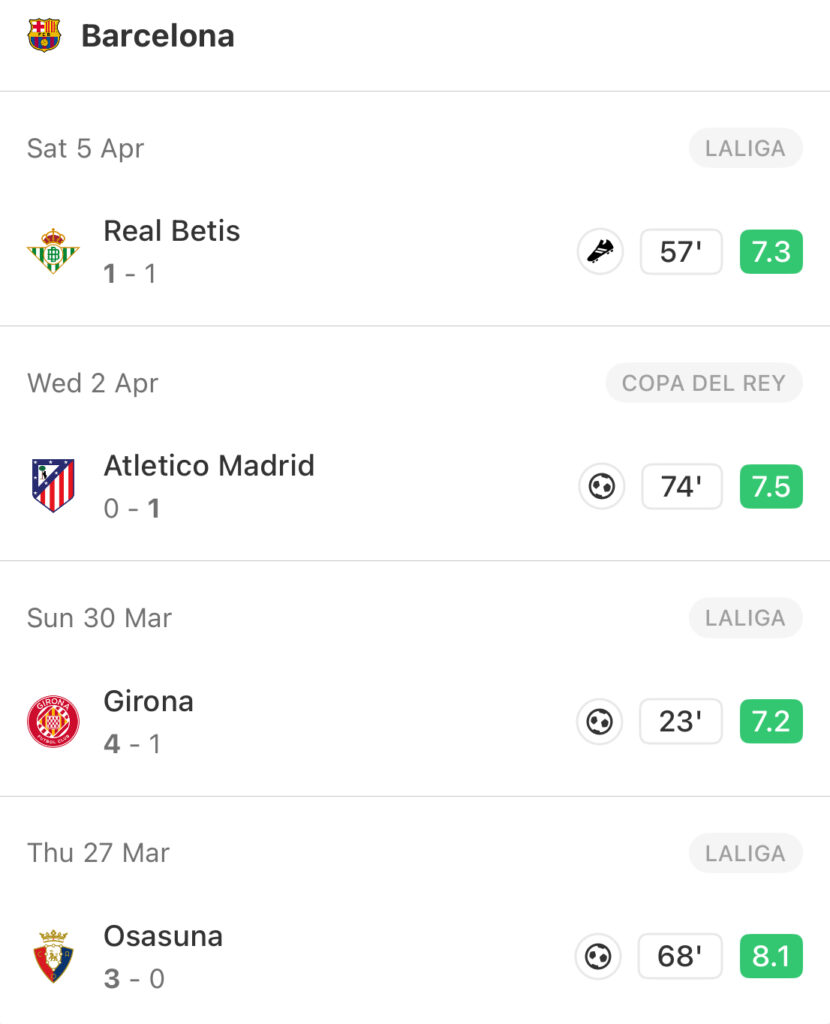The width and height of the screenshot is (830, 1024).
Task: Click the goal ball icon in Osasuna row
Action: (x=598, y=957)
